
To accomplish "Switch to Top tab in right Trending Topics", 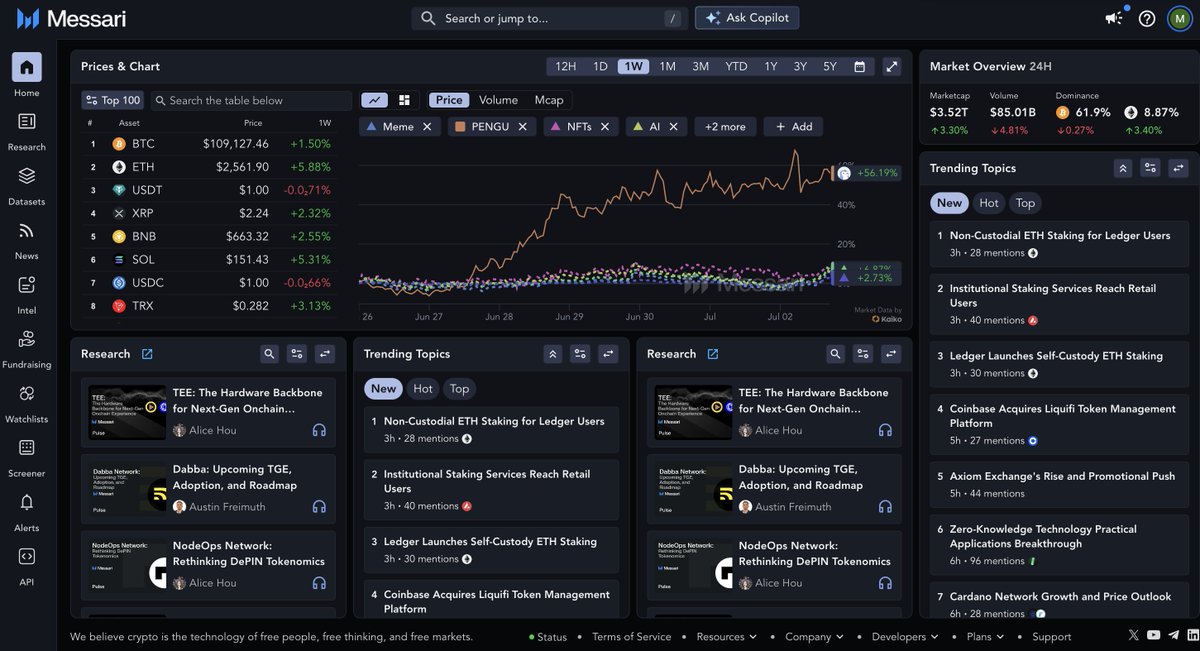I will [x=1025, y=203].
